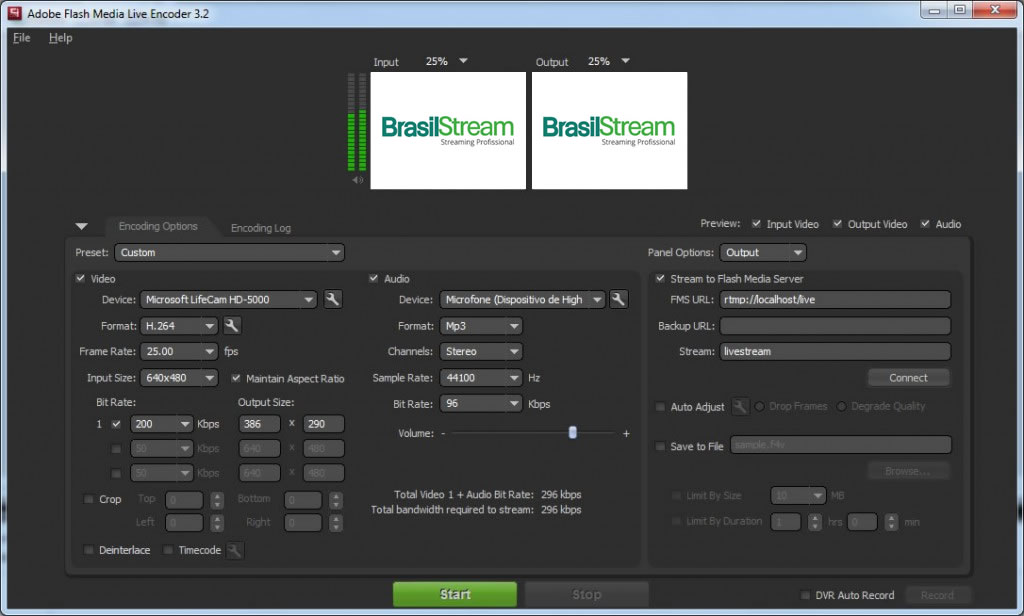Enable Deinterlace checkbox
This screenshot has width=1024, height=616.
point(89,550)
